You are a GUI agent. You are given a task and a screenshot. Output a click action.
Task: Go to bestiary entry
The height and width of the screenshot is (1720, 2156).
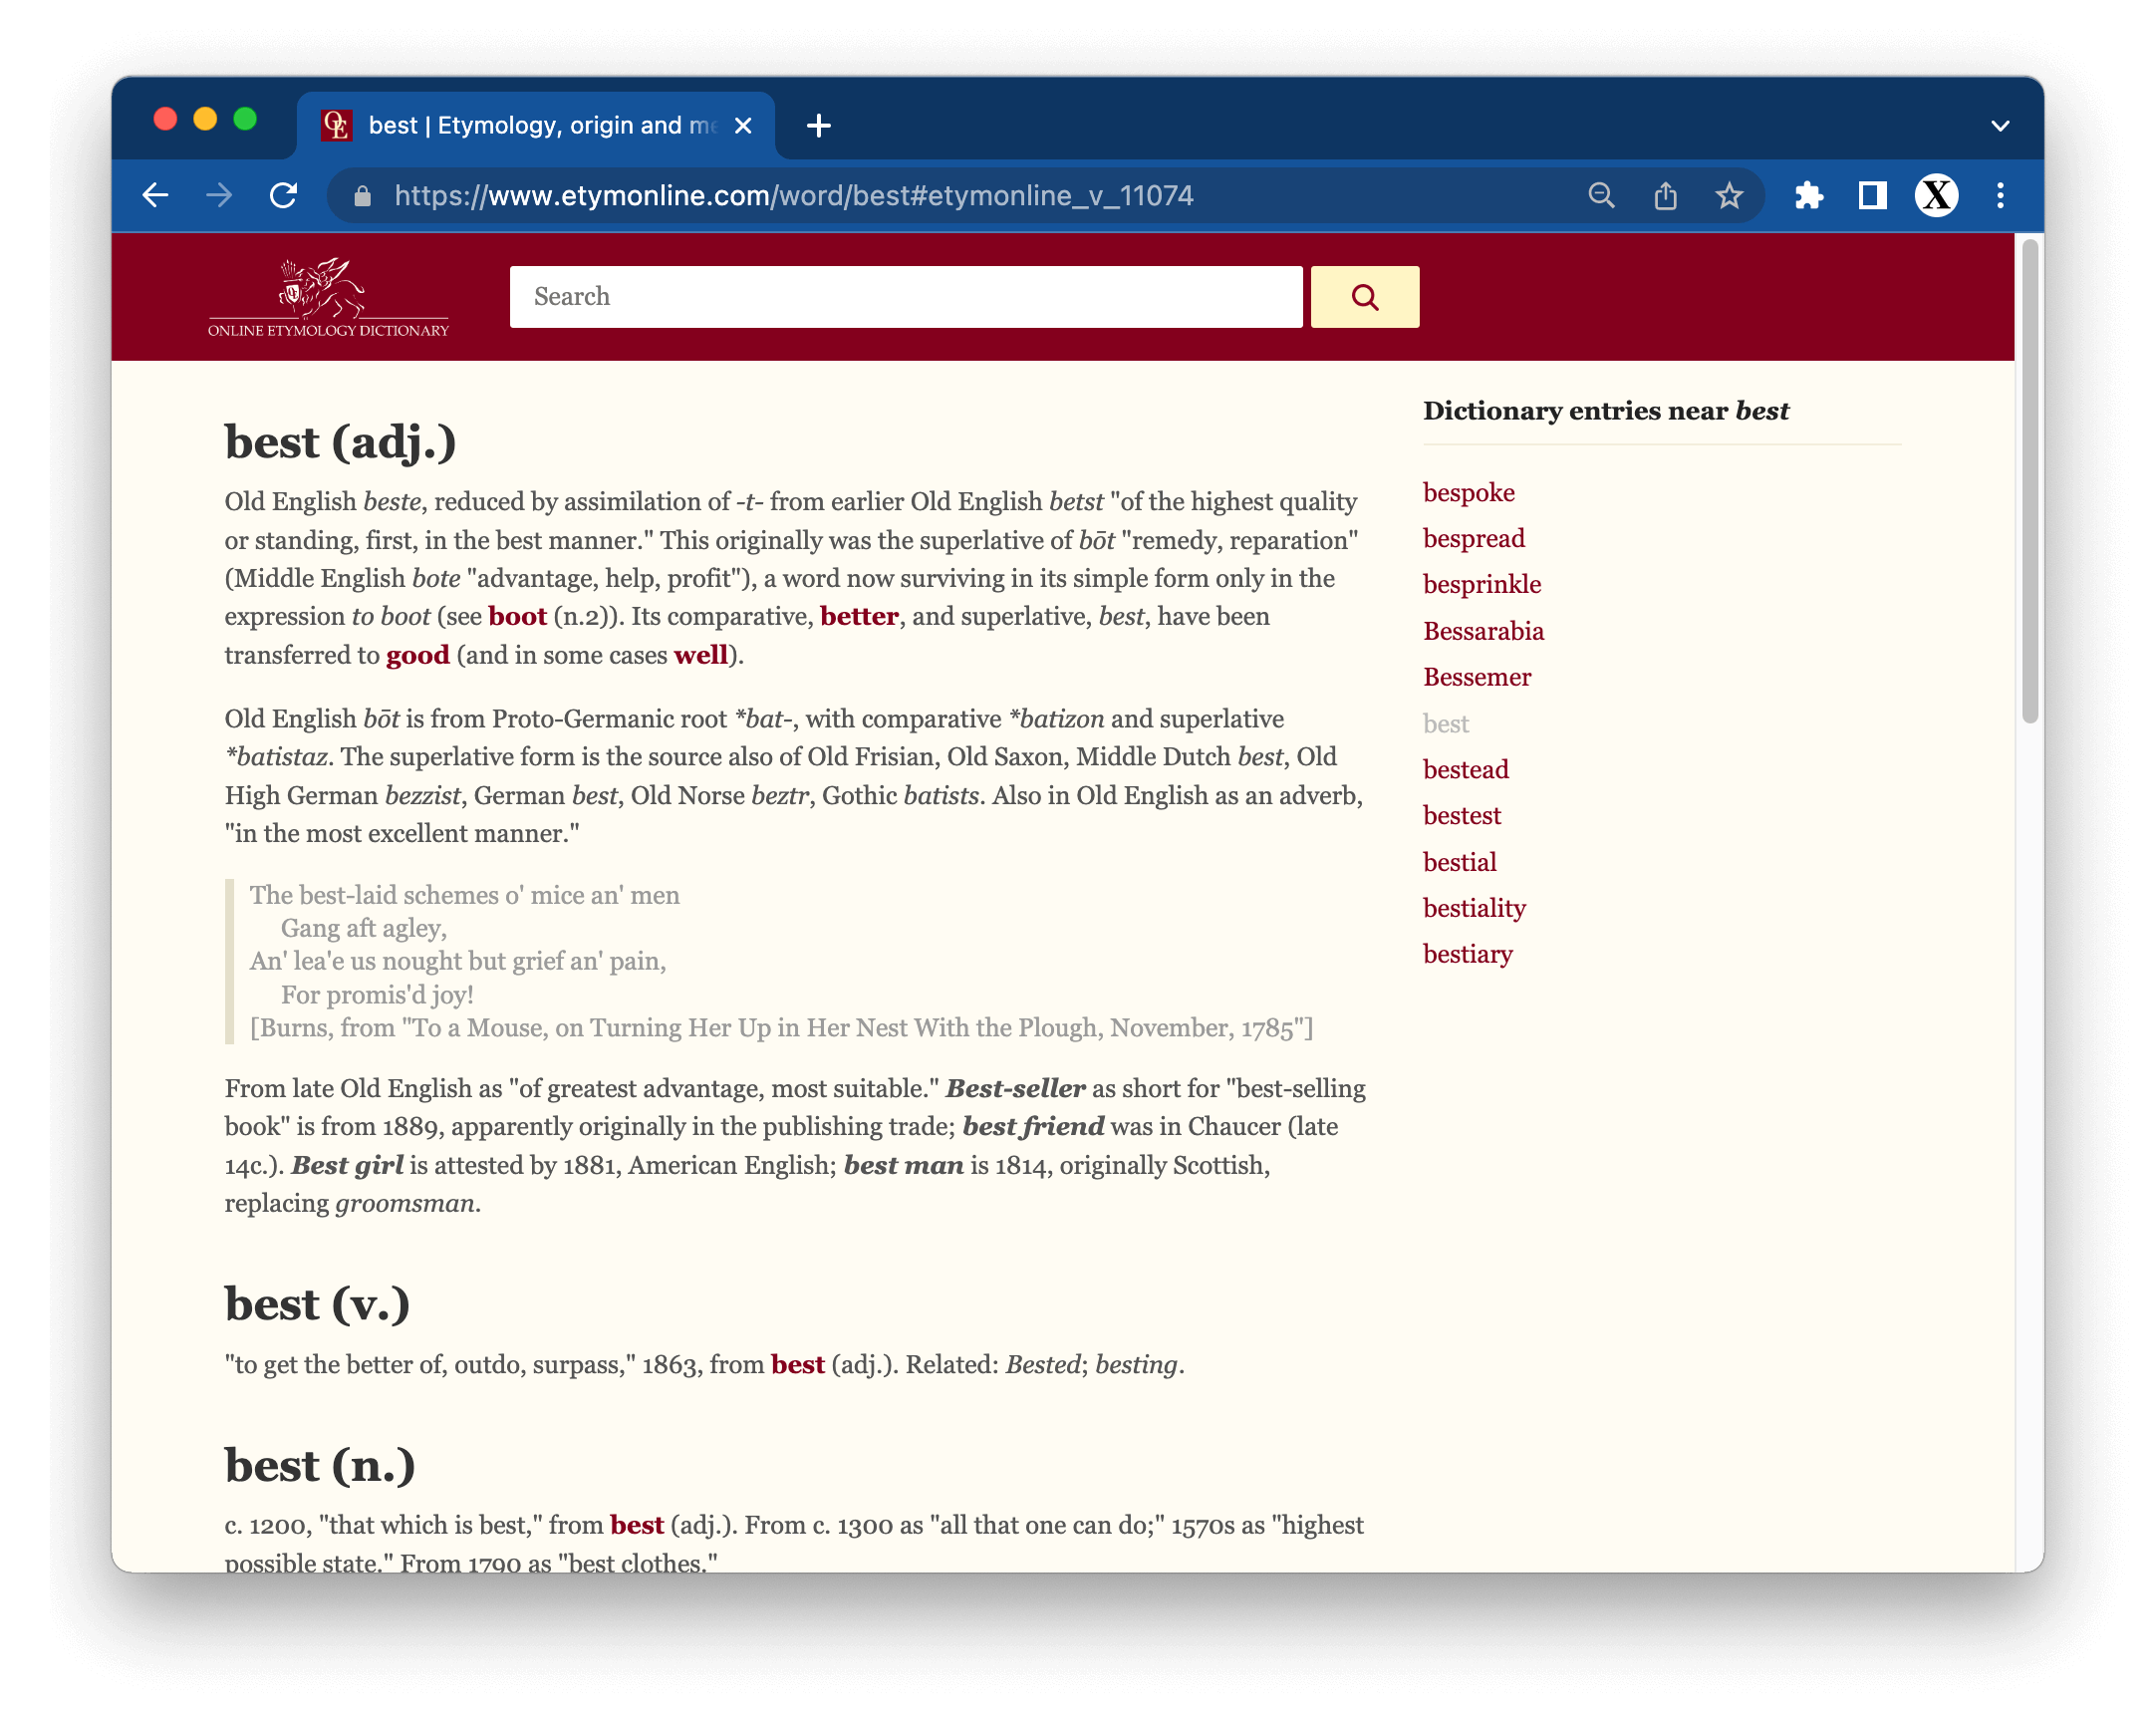[1468, 955]
